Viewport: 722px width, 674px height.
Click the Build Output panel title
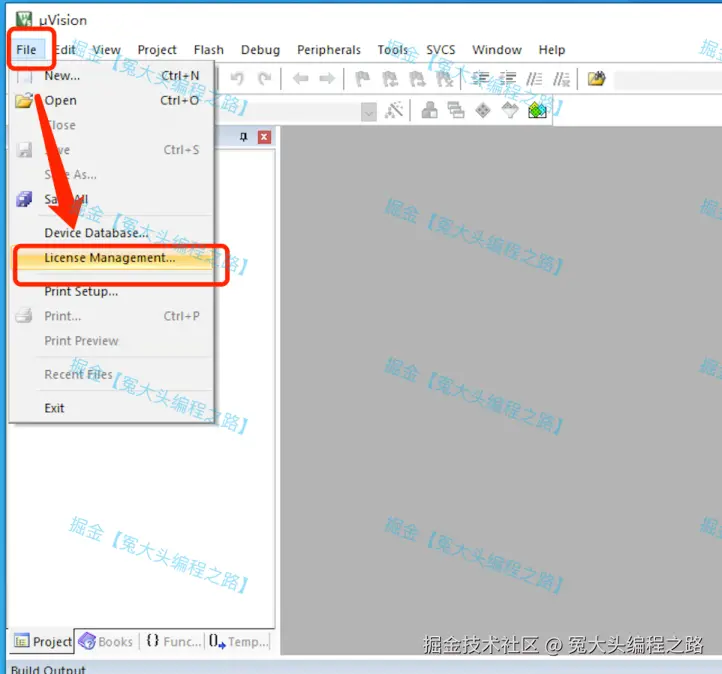coord(48,669)
